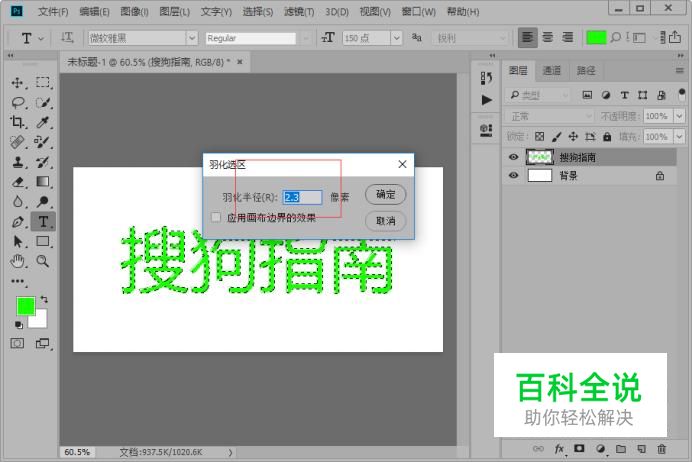This screenshot has height=462, width=692.
Task: Toggle text orientation in options bar
Action: click(x=67, y=38)
